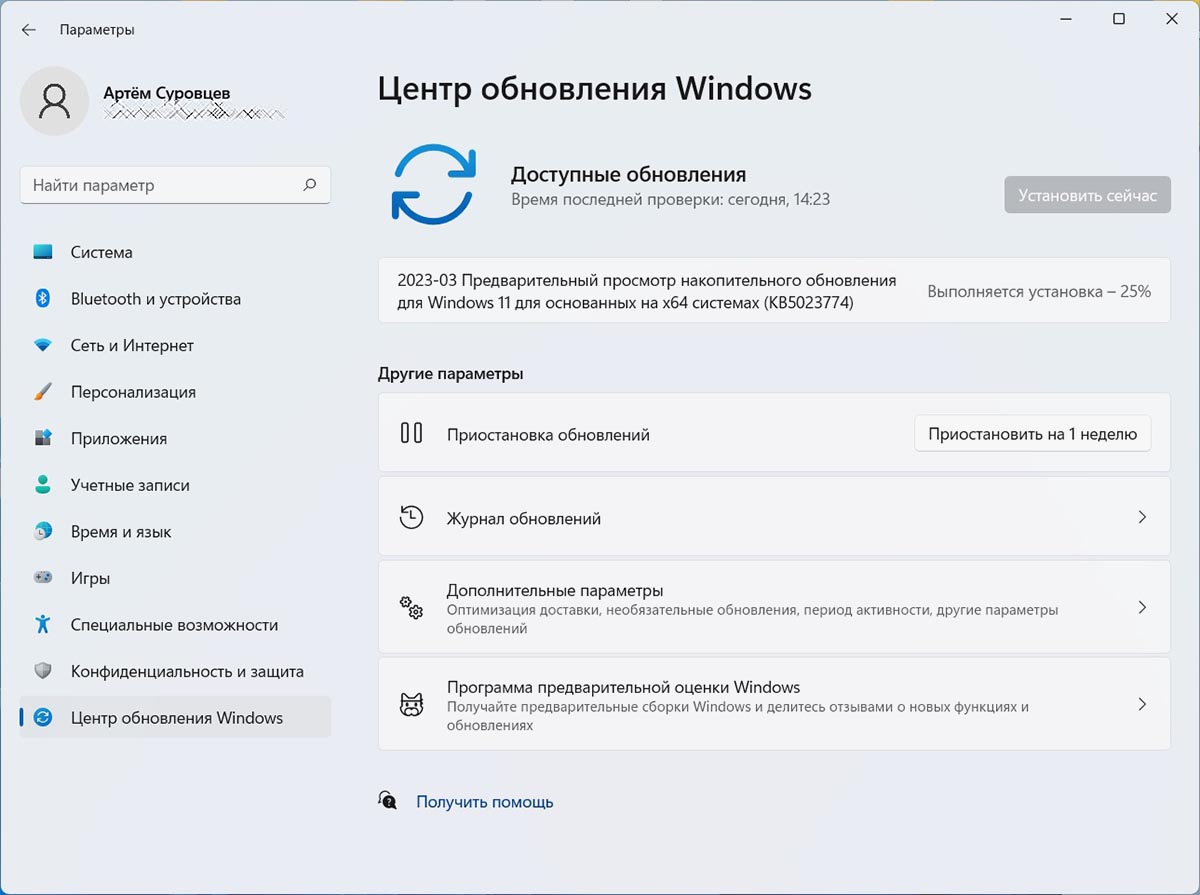1200x895 pixels.
Task: Maximize the Параметры window
Action: [x=1119, y=20]
